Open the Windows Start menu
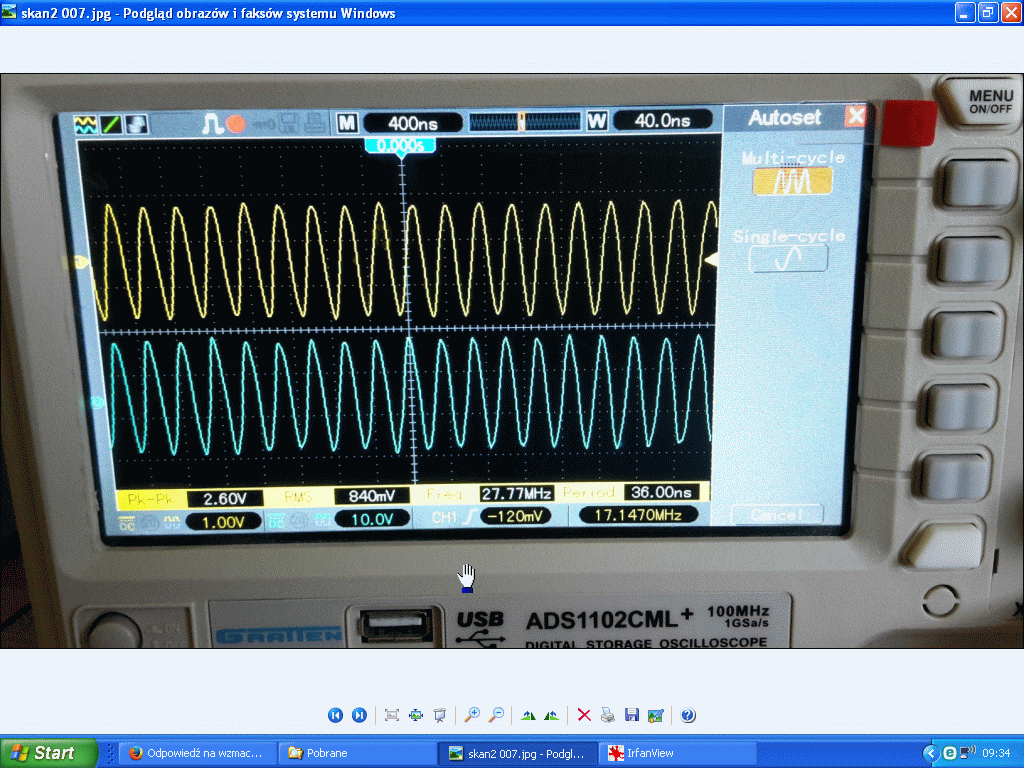 coord(50,753)
